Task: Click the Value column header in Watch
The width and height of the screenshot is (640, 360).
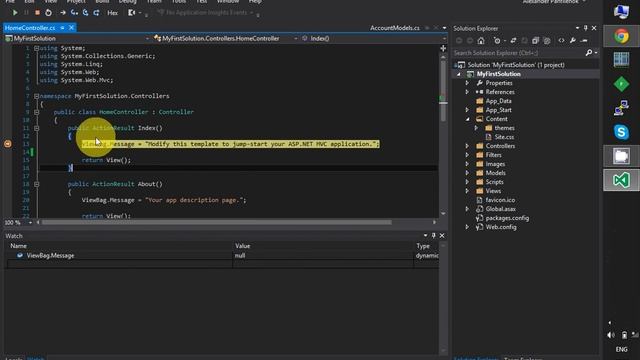Action: (x=242, y=246)
